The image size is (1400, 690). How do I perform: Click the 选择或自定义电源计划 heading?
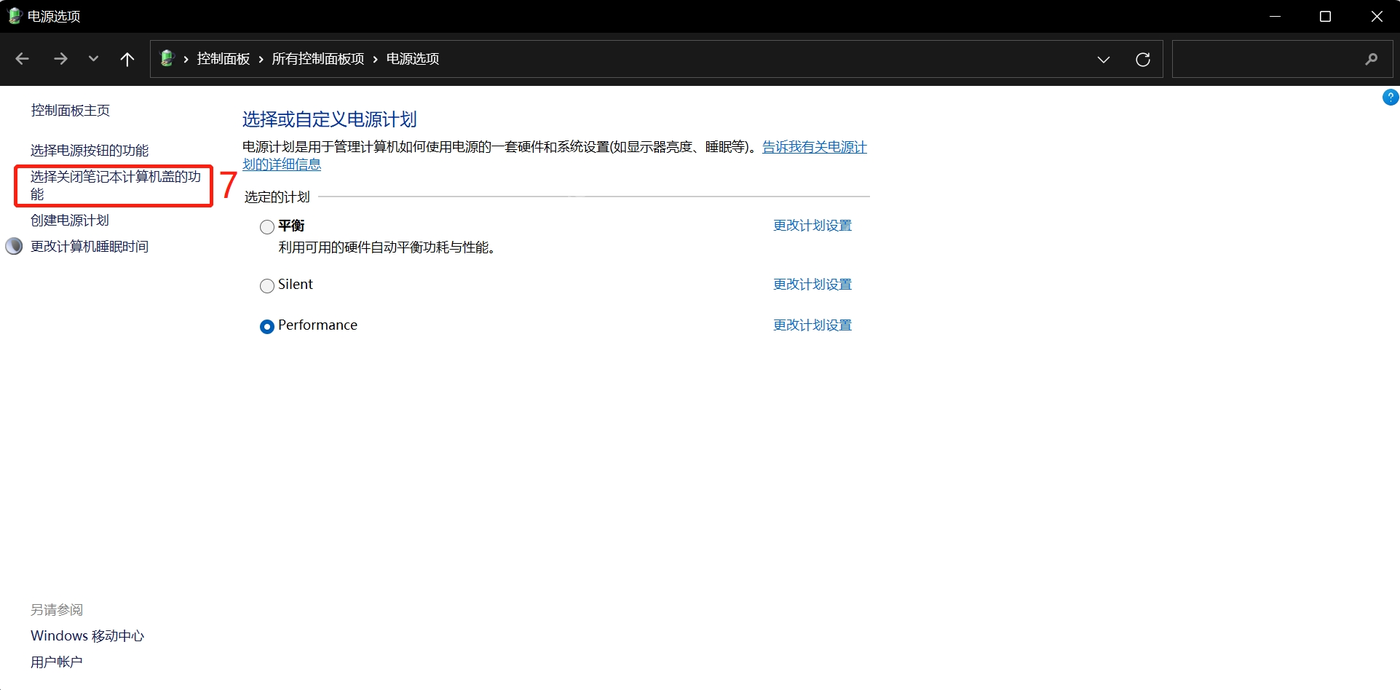329,119
